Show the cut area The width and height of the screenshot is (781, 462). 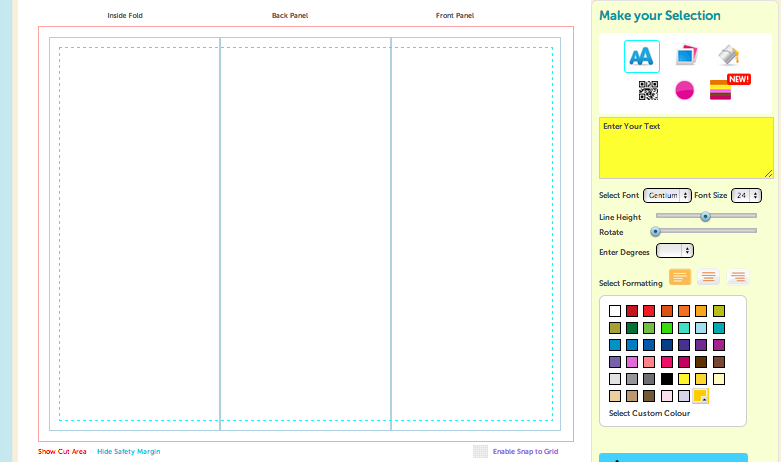(62, 452)
